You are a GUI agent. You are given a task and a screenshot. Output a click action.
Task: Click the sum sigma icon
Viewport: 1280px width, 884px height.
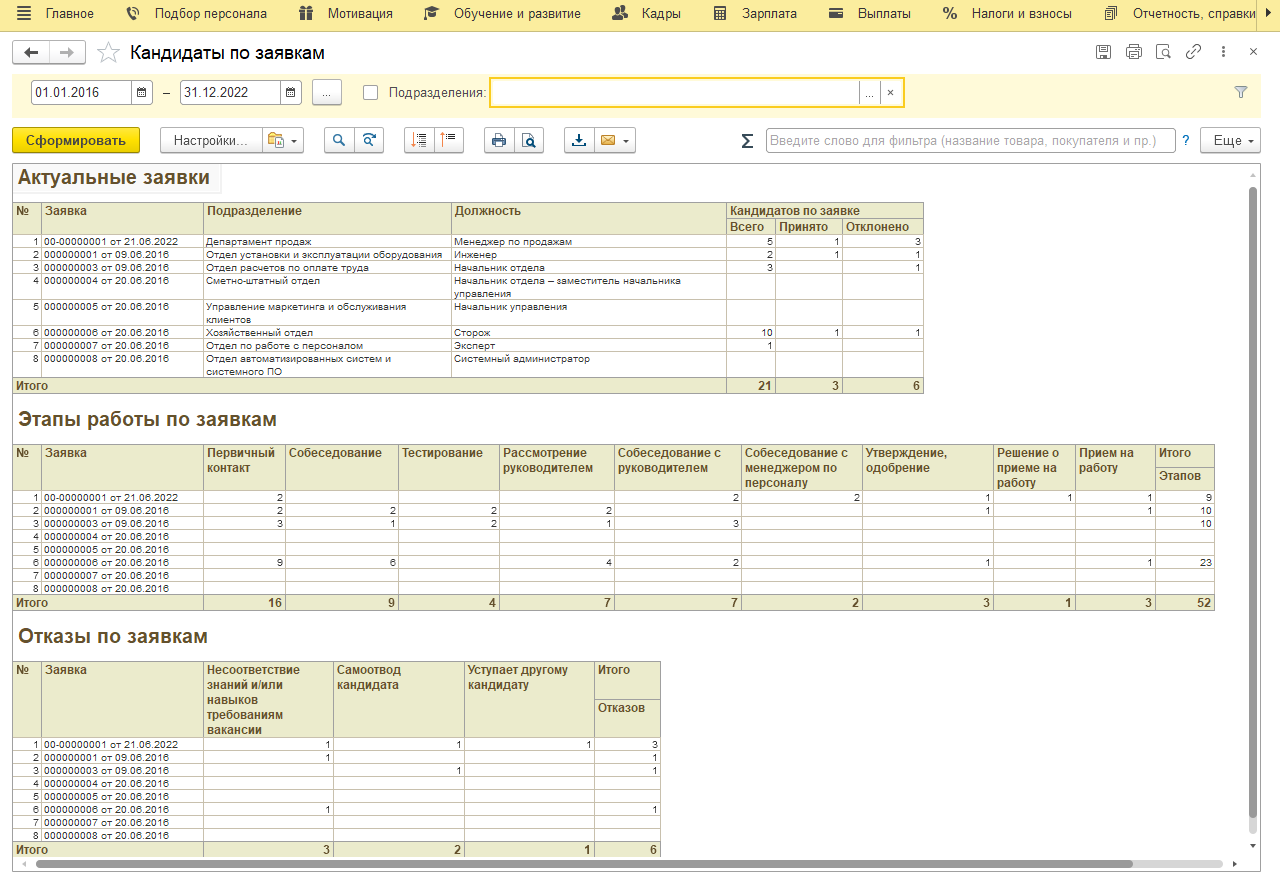pos(747,141)
